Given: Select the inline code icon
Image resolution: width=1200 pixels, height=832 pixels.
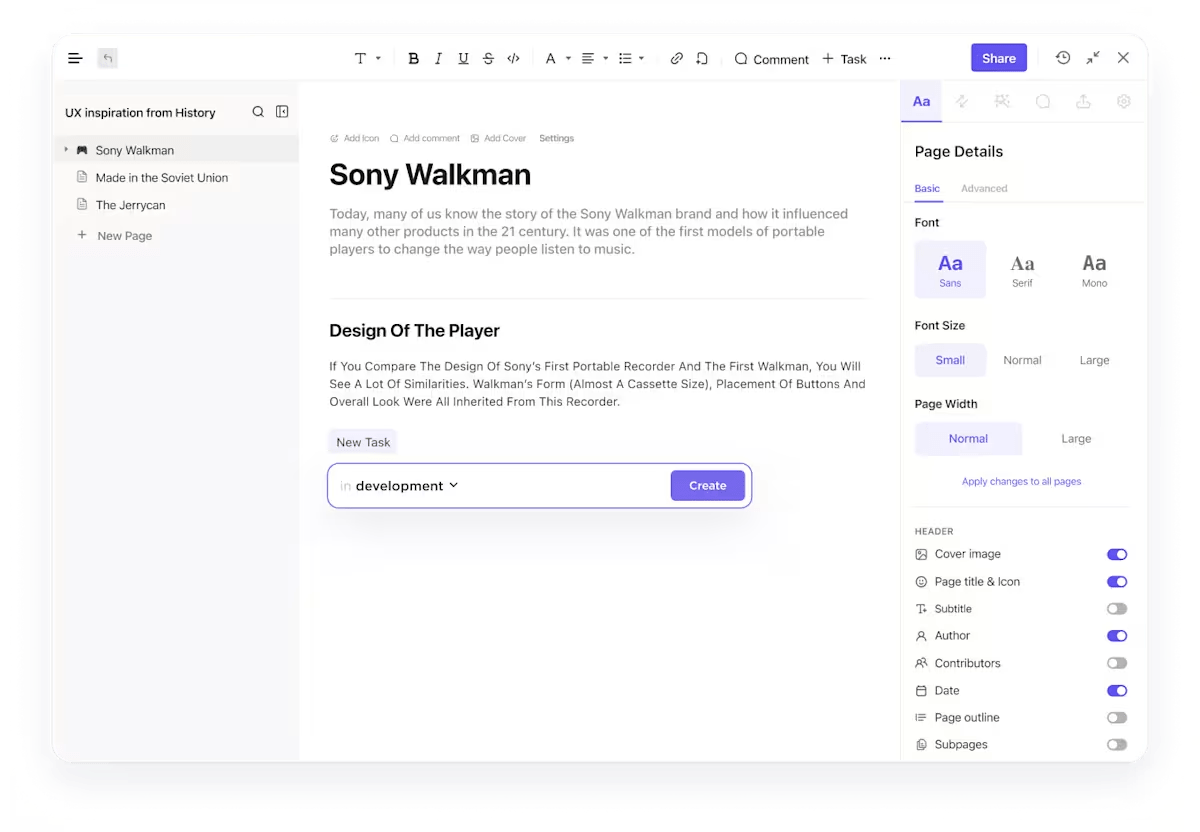Looking at the screenshot, I should (513, 58).
